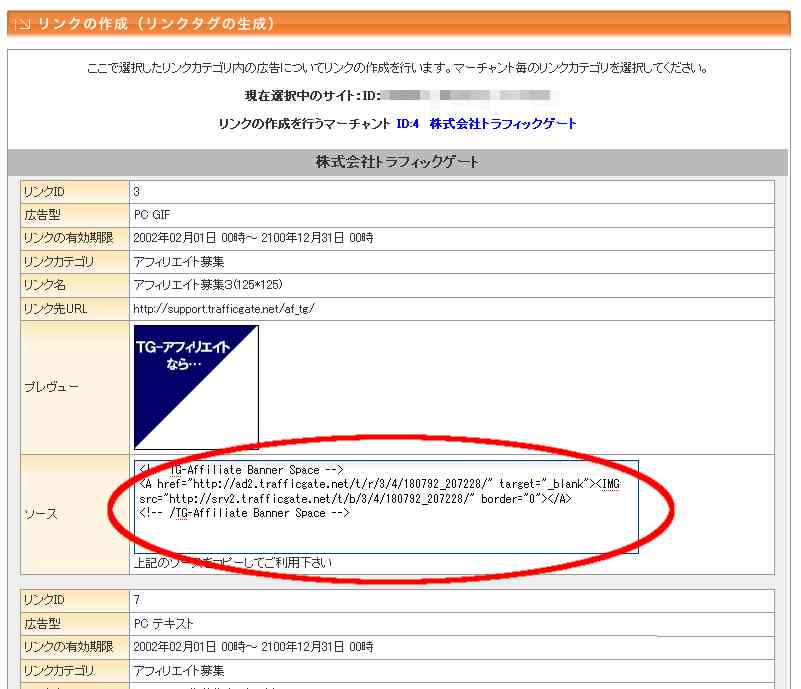This screenshot has width=801, height=689.
Task: Click the second link's リンクカテゴリ value アフィリエイト募集
Action: [179, 670]
